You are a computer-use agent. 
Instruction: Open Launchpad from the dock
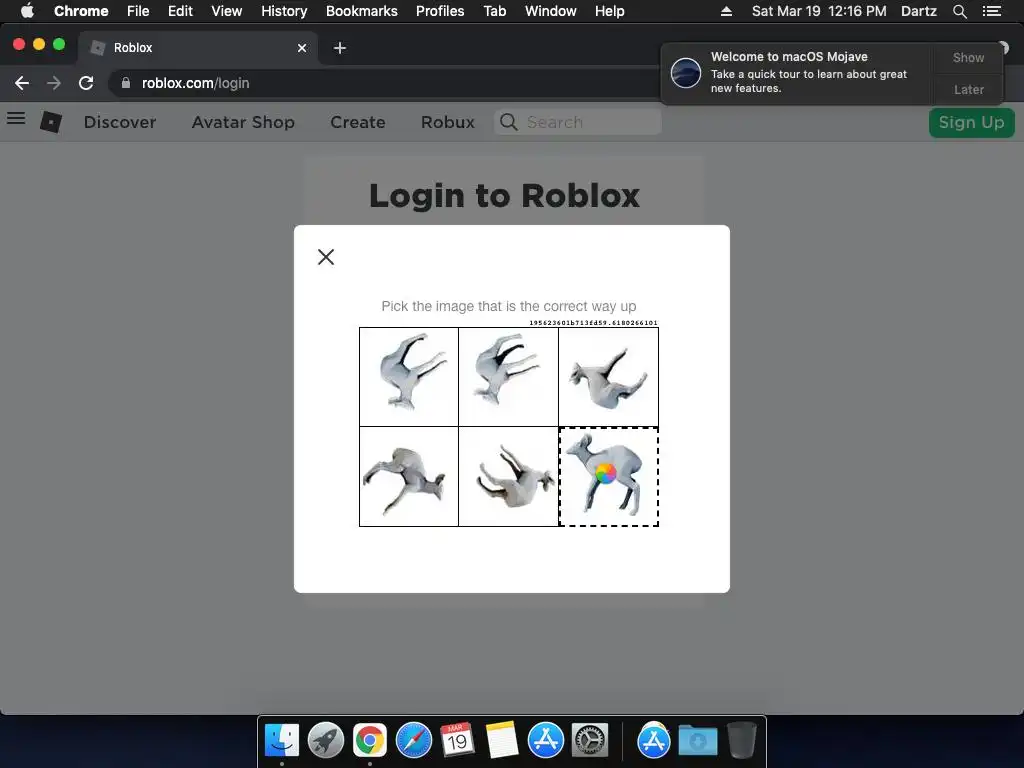(x=326, y=741)
